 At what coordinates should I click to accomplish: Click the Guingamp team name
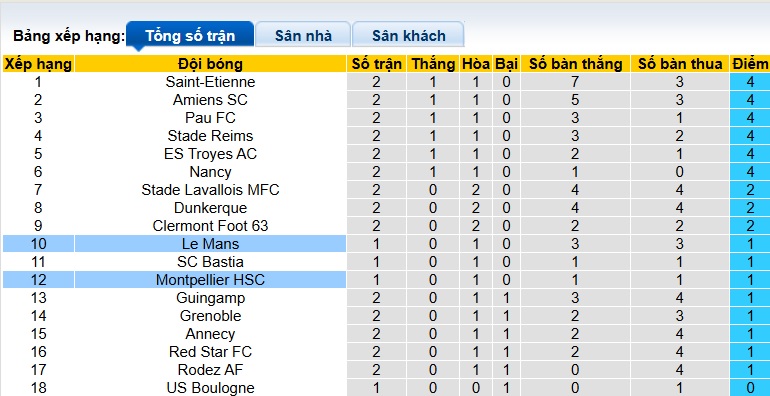(210, 298)
